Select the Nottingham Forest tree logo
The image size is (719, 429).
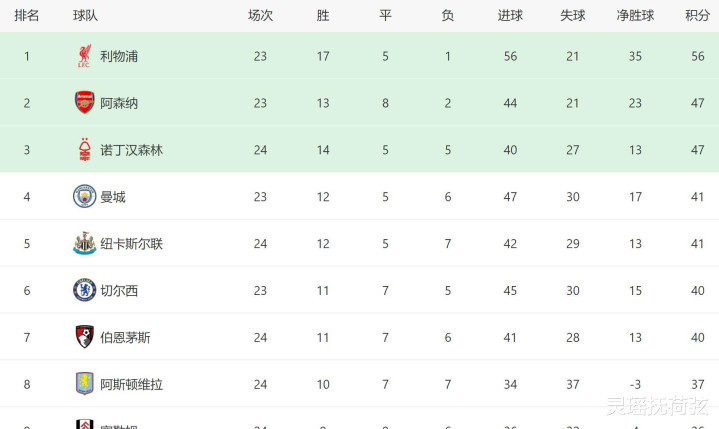[x=84, y=149]
